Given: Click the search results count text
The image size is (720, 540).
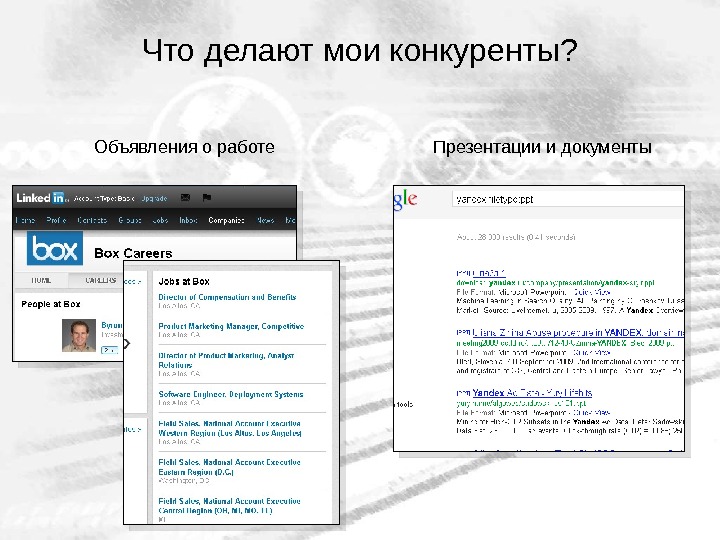Looking at the screenshot, I should tap(516, 237).
